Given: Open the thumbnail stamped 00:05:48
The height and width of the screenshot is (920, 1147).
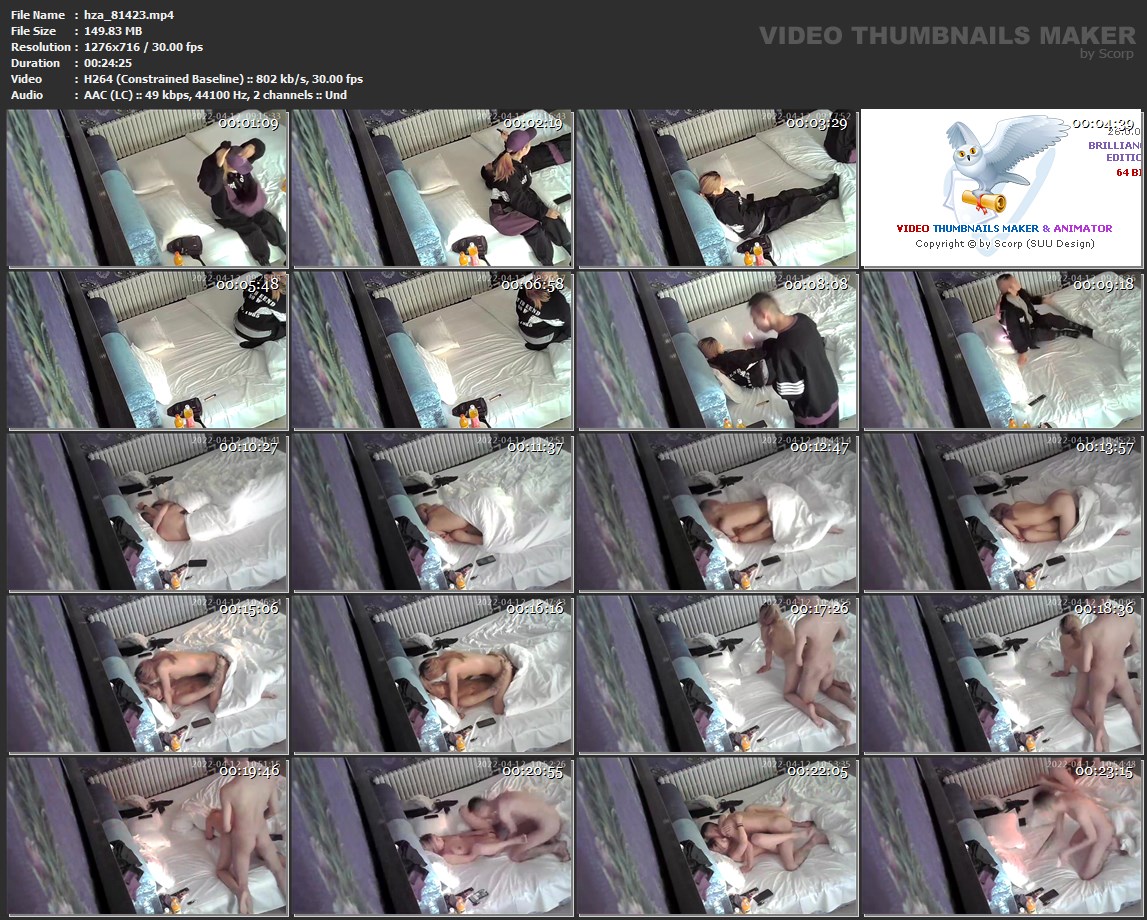Looking at the screenshot, I should [148, 350].
